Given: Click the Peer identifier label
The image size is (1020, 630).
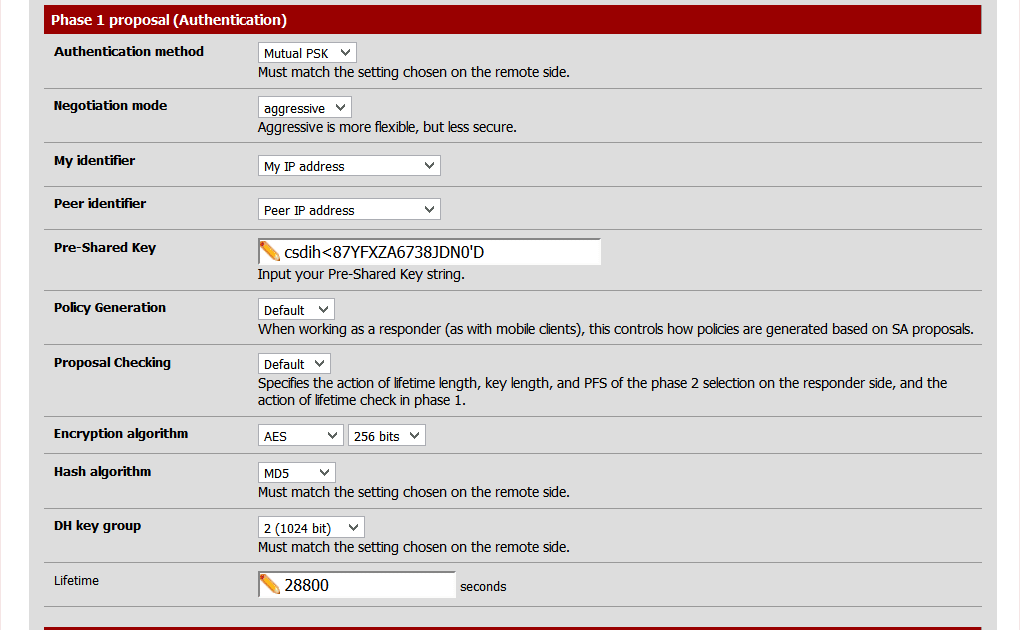Looking at the screenshot, I should [100, 203].
